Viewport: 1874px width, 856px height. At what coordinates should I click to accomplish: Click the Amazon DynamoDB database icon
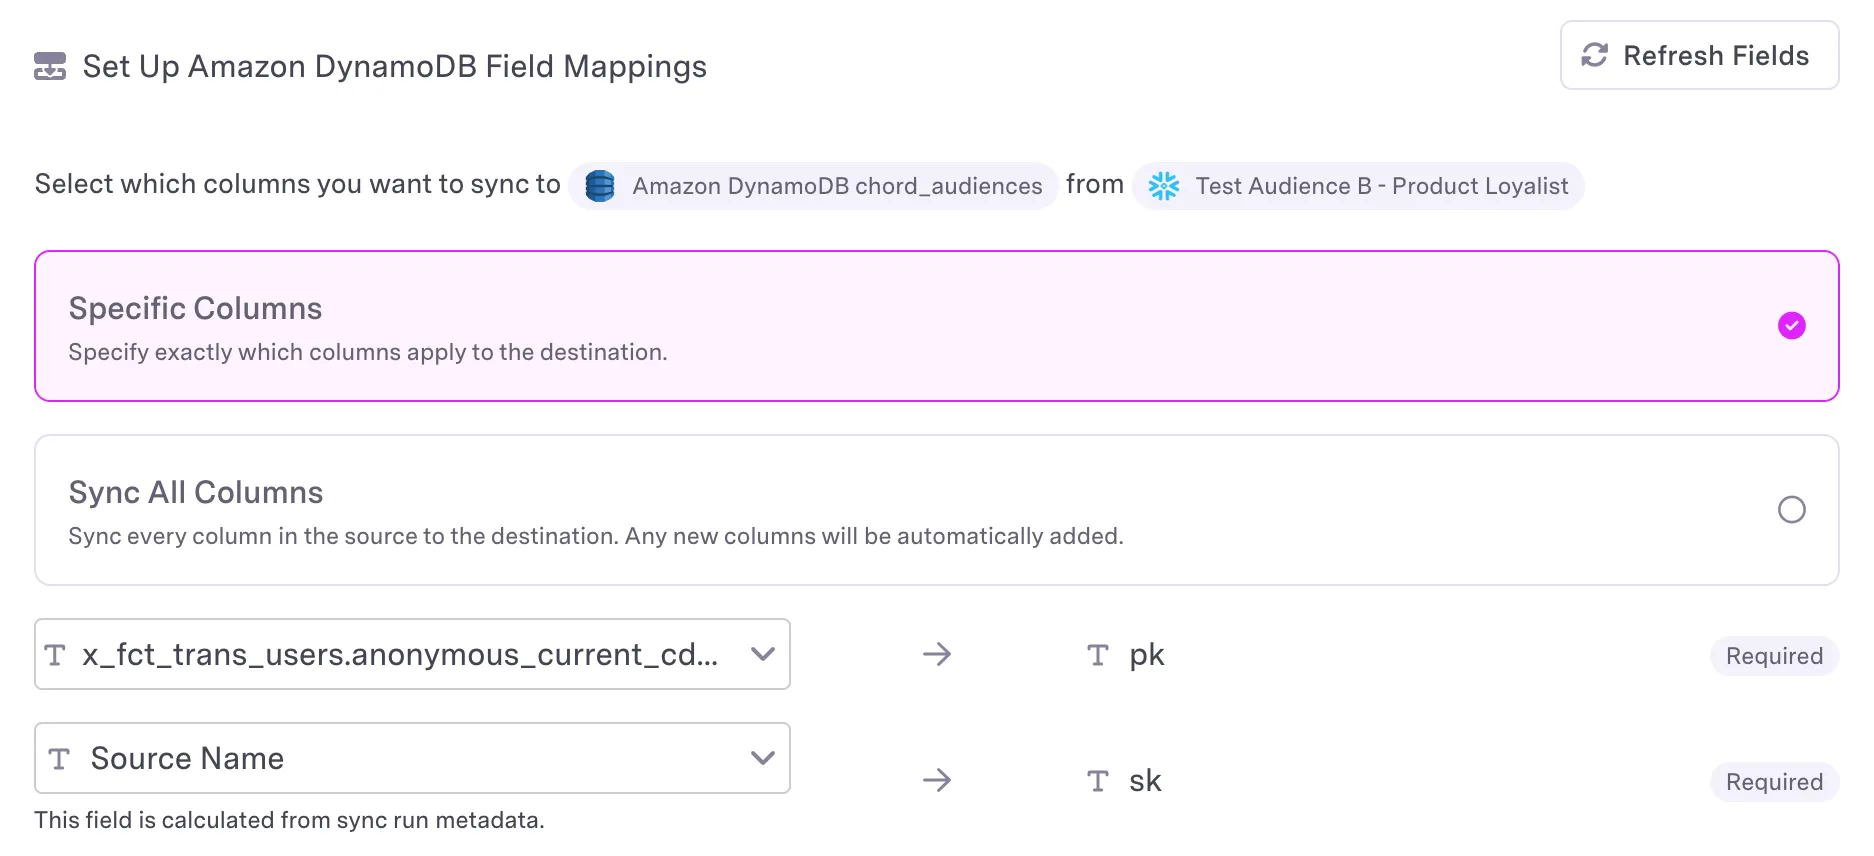600,186
